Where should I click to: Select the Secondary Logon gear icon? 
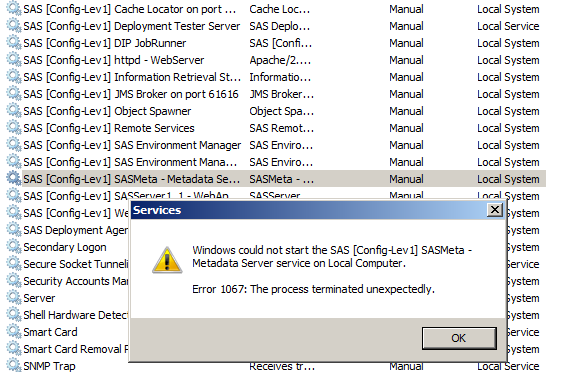coord(14,247)
